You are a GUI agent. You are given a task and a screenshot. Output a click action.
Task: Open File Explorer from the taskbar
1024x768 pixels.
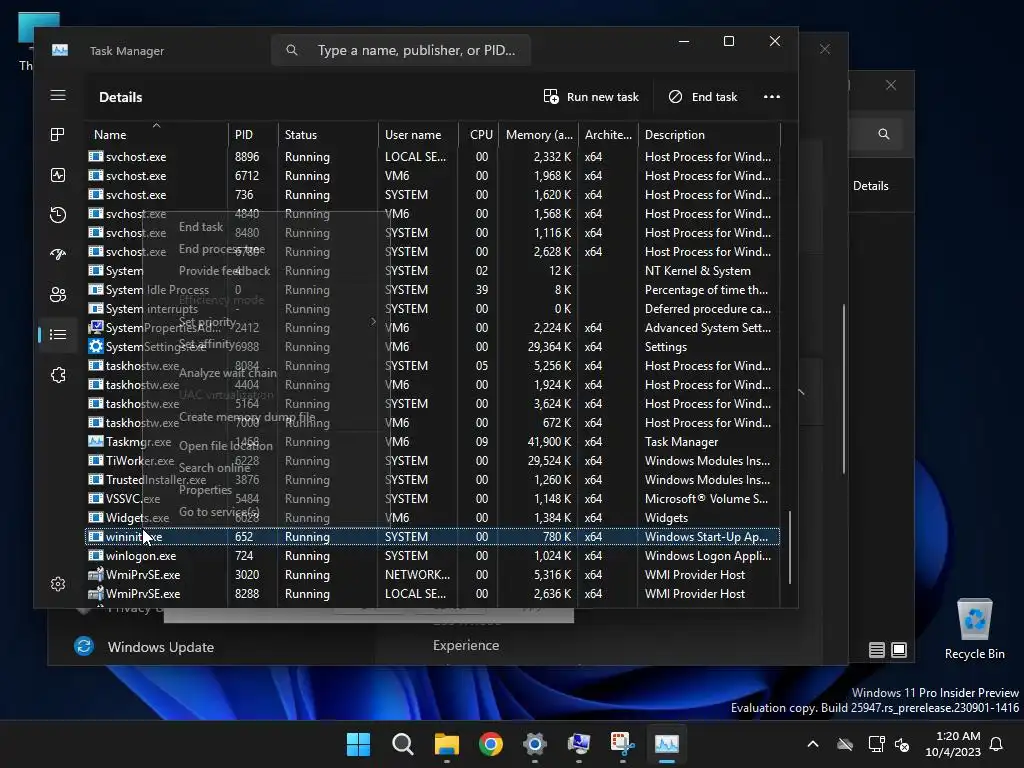(447, 744)
